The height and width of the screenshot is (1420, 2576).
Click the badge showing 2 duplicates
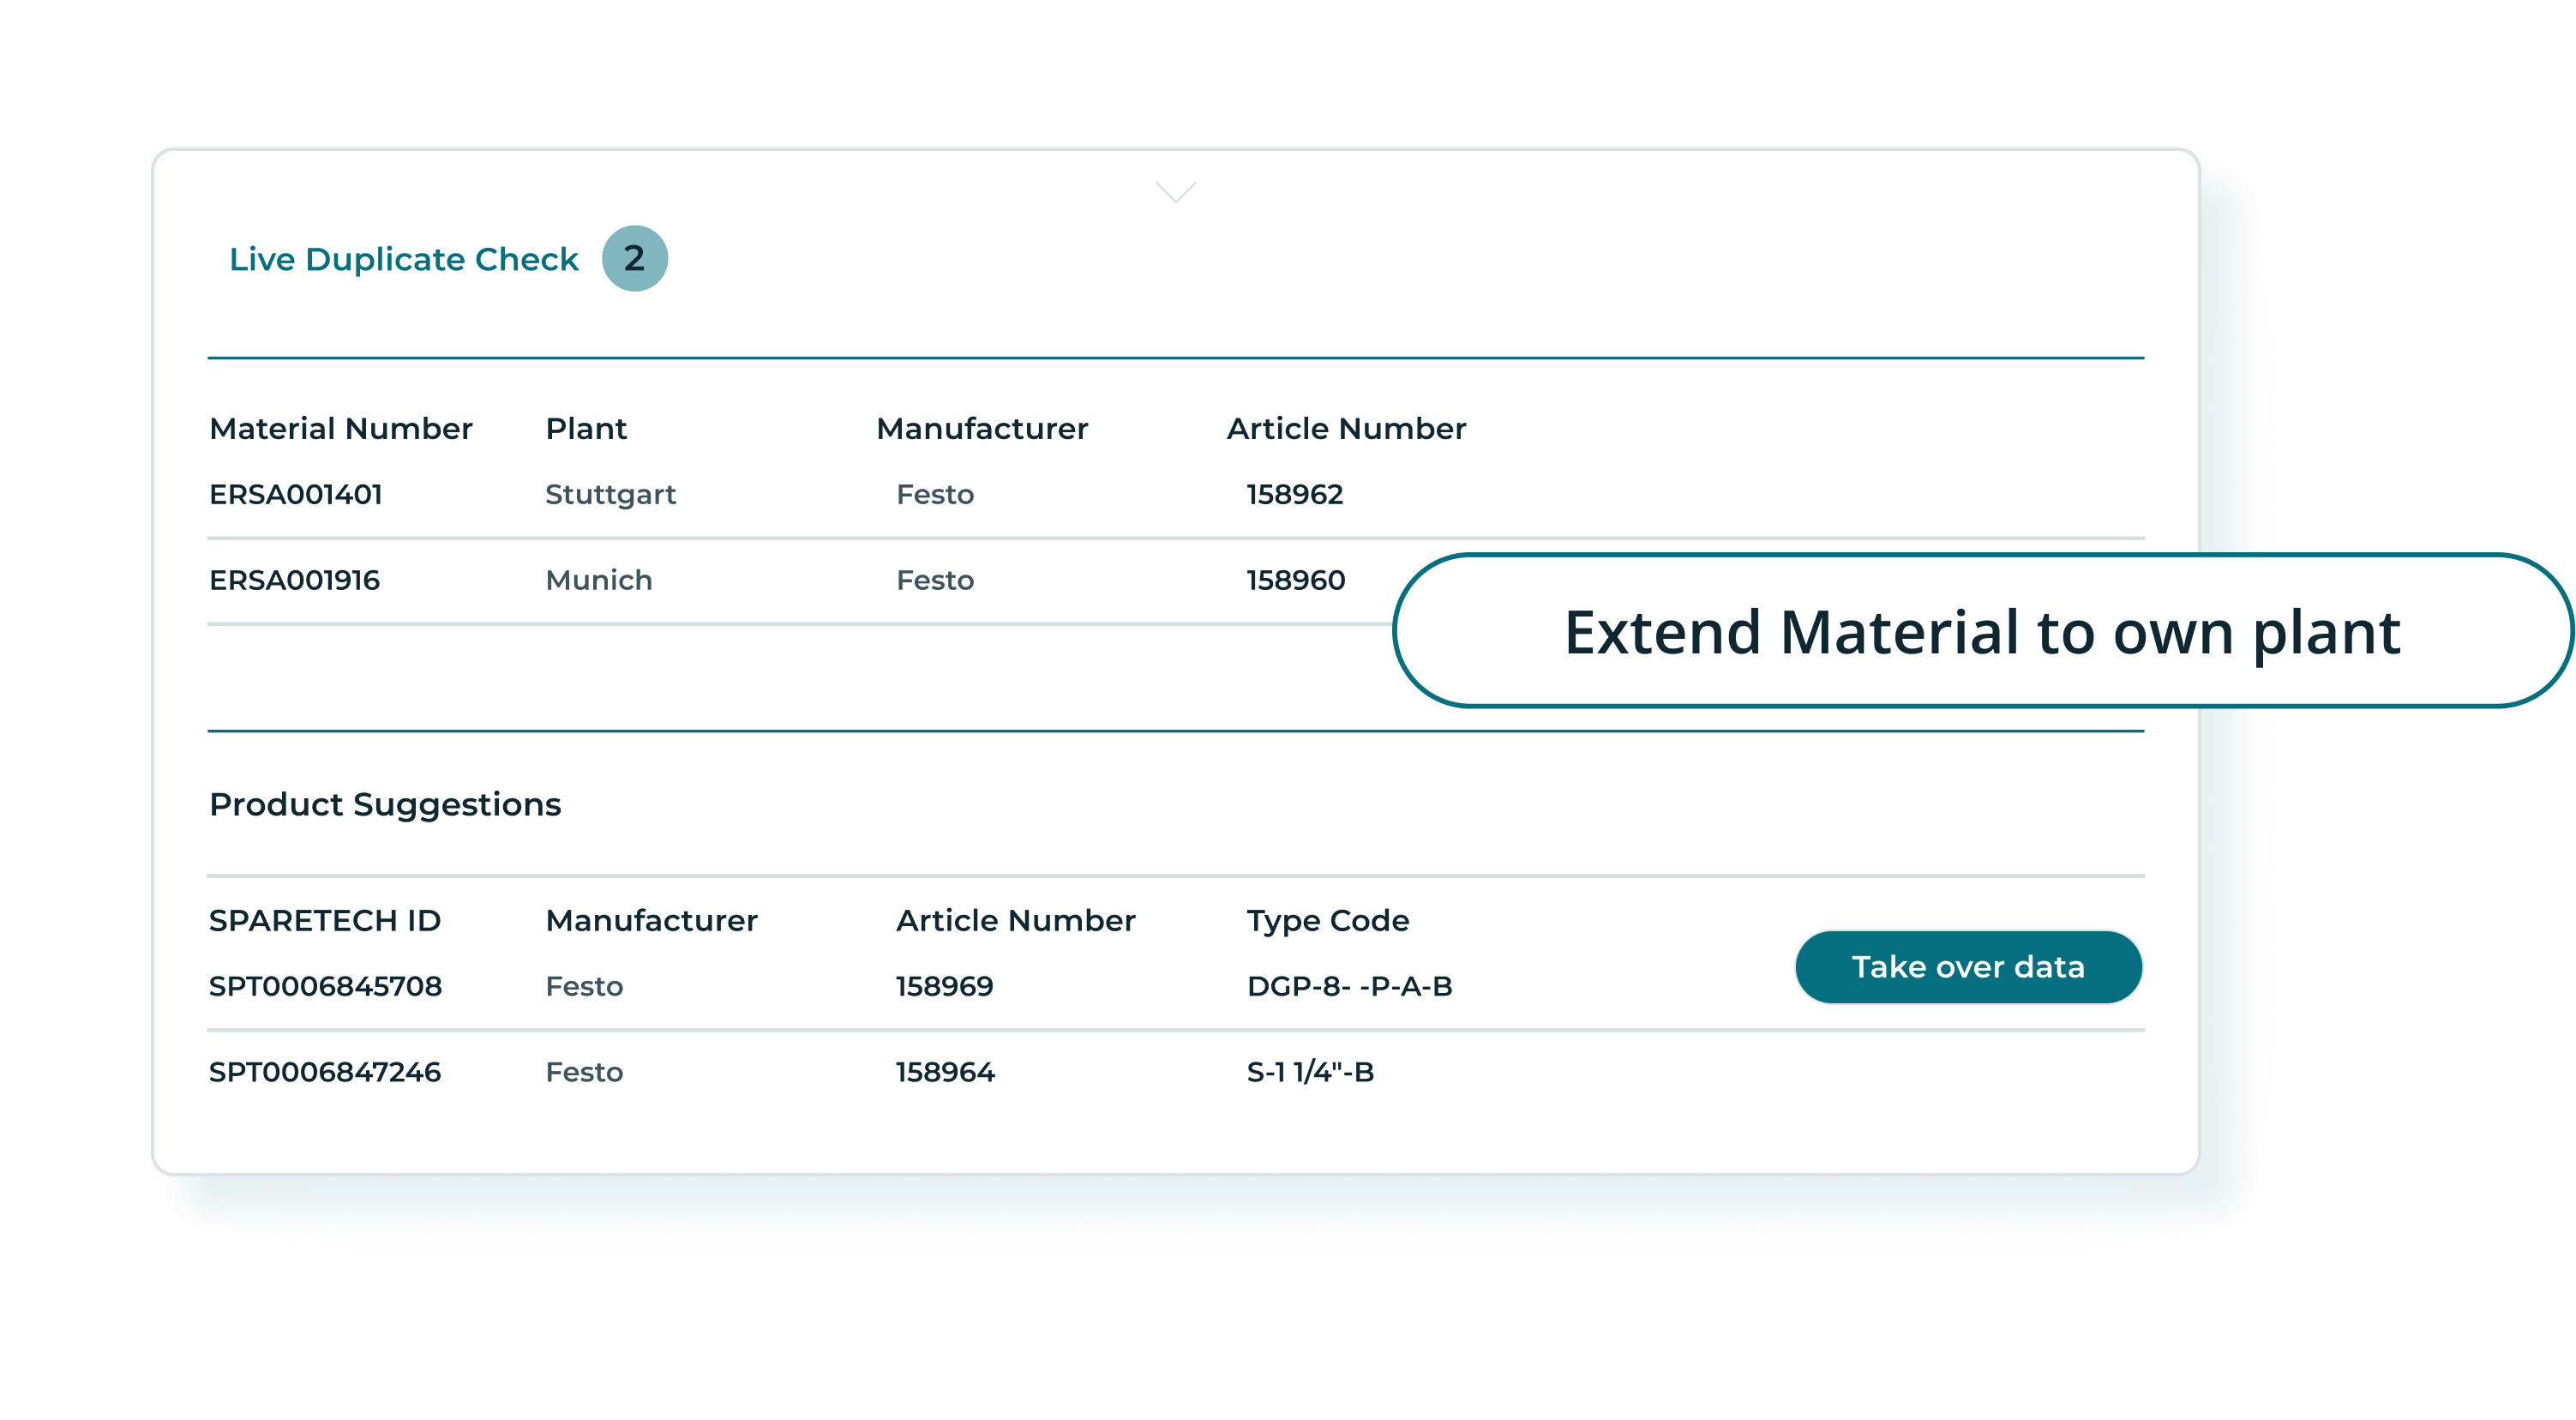pos(634,258)
